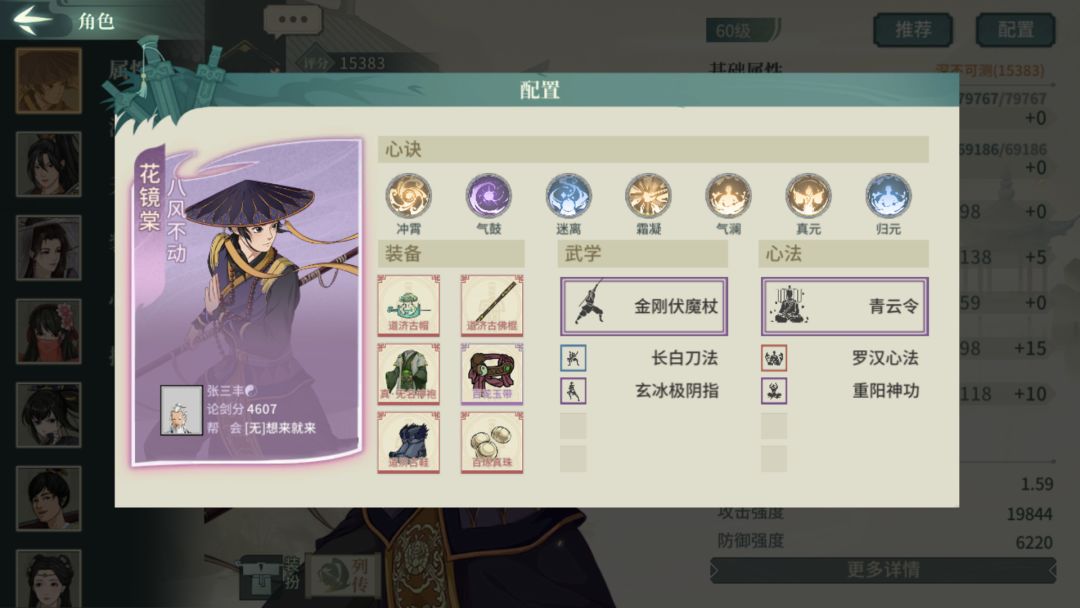Viewport: 1080px width, 608px height.
Task: Open the 推荐 tab button
Action: pos(913,30)
